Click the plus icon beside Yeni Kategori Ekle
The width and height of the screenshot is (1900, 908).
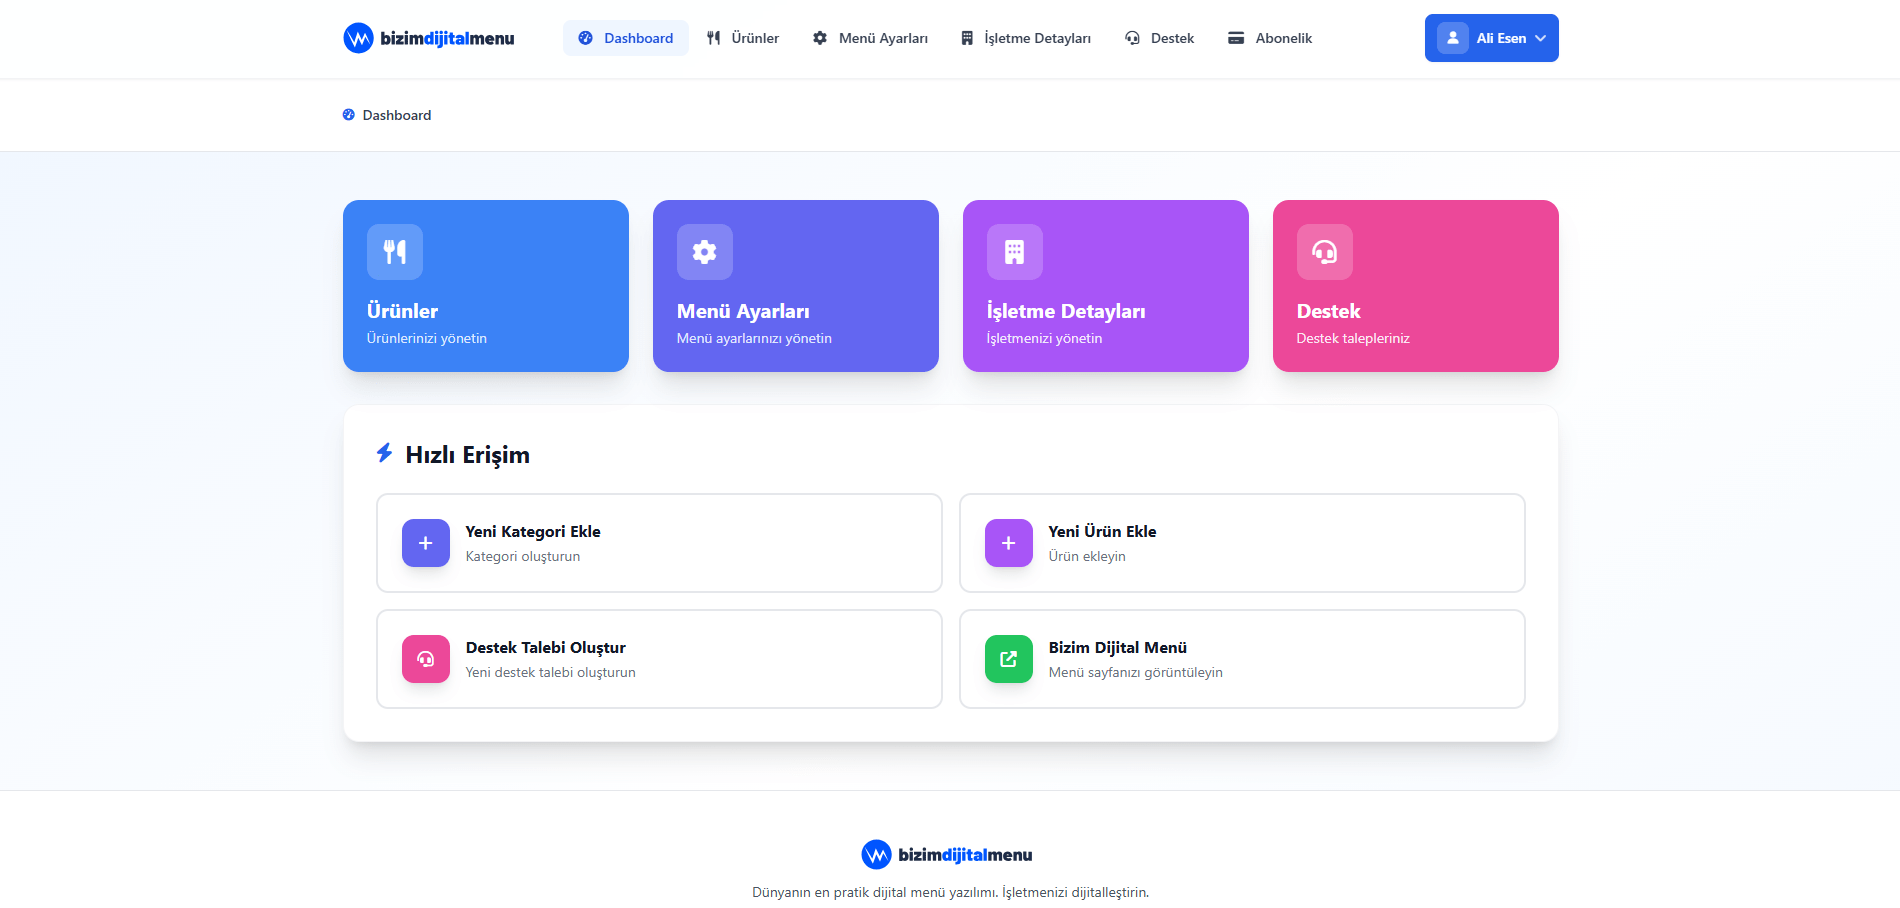(x=426, y=543)
